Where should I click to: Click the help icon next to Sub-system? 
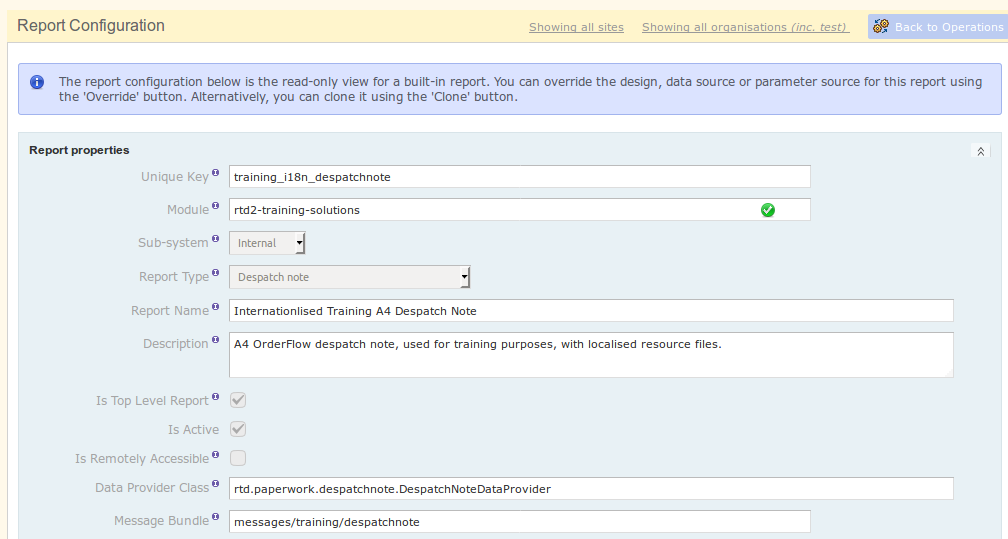pos(215,239)
